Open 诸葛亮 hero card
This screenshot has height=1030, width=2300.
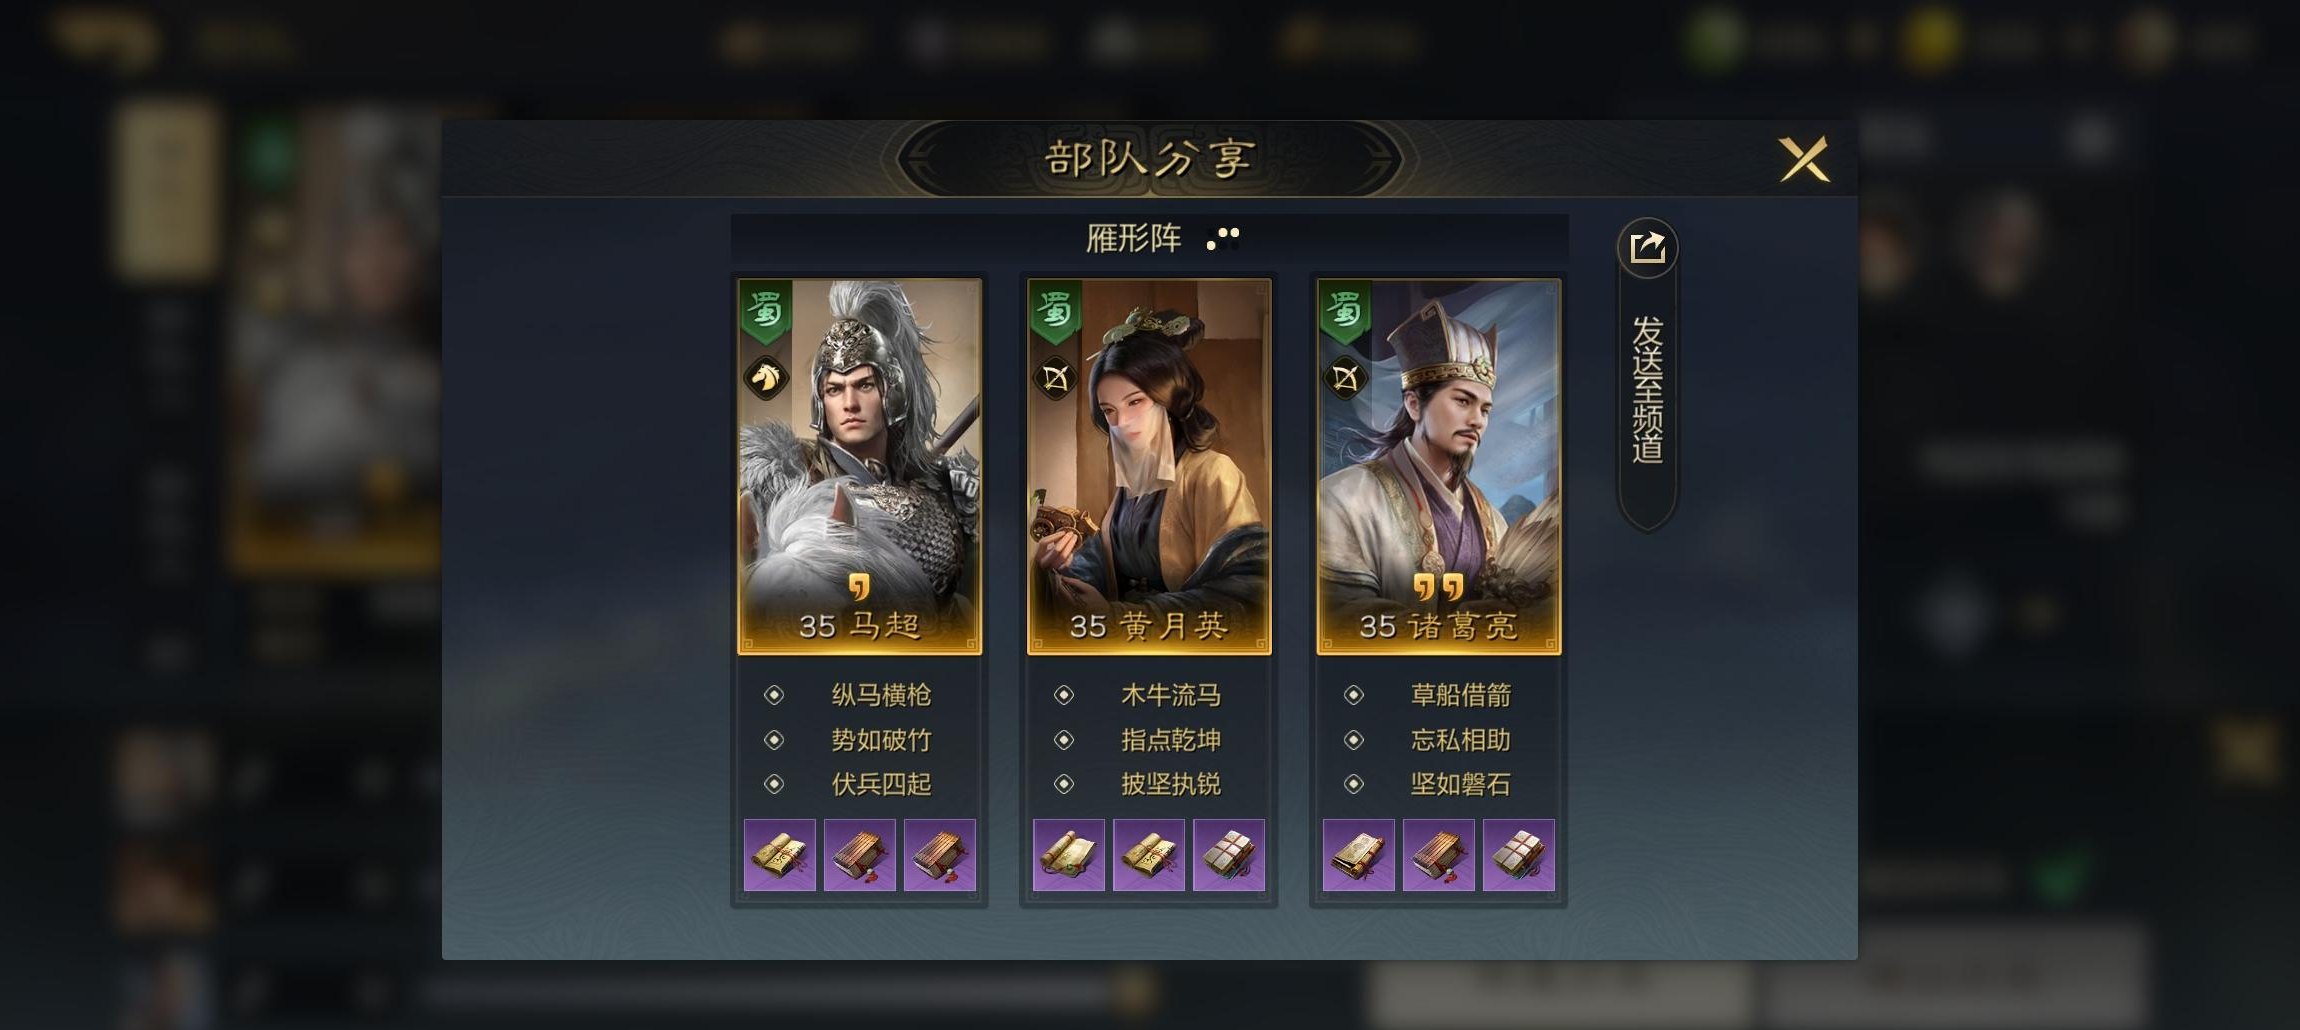(1439, 467)
